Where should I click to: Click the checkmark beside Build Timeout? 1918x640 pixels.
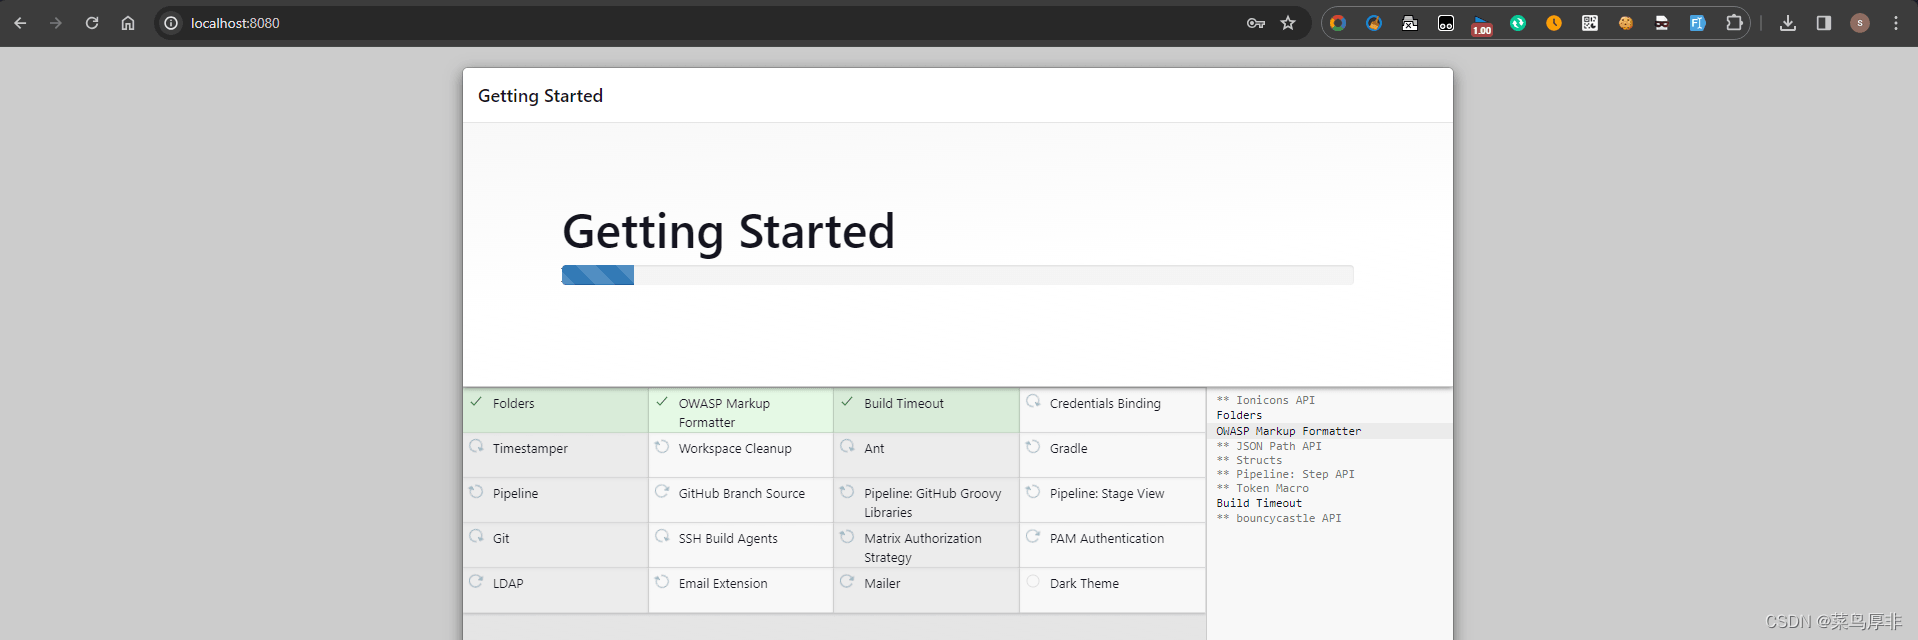847,402
